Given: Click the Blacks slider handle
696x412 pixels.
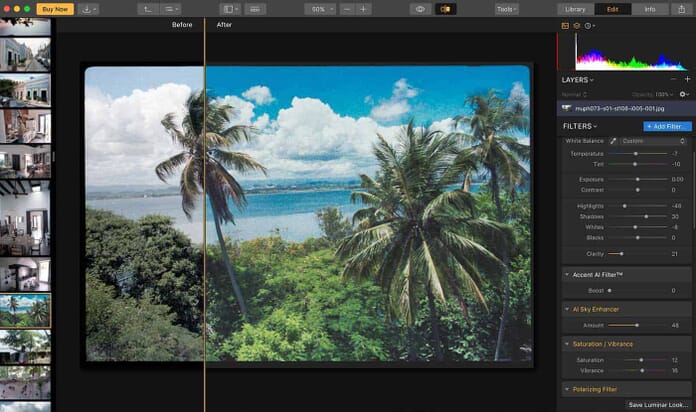Looking at the screenshot, I should tap(637, 238).
